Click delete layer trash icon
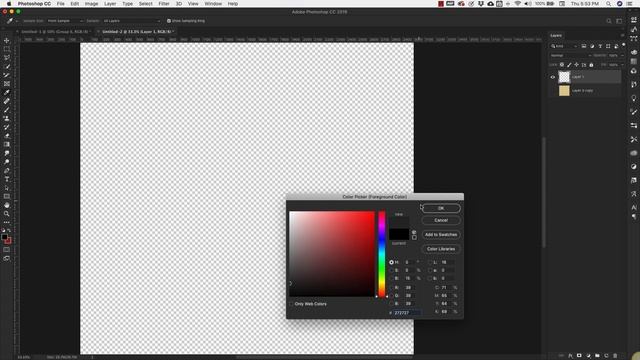The height and width of the screenshot is (360, 640). [x=615, y=356]
